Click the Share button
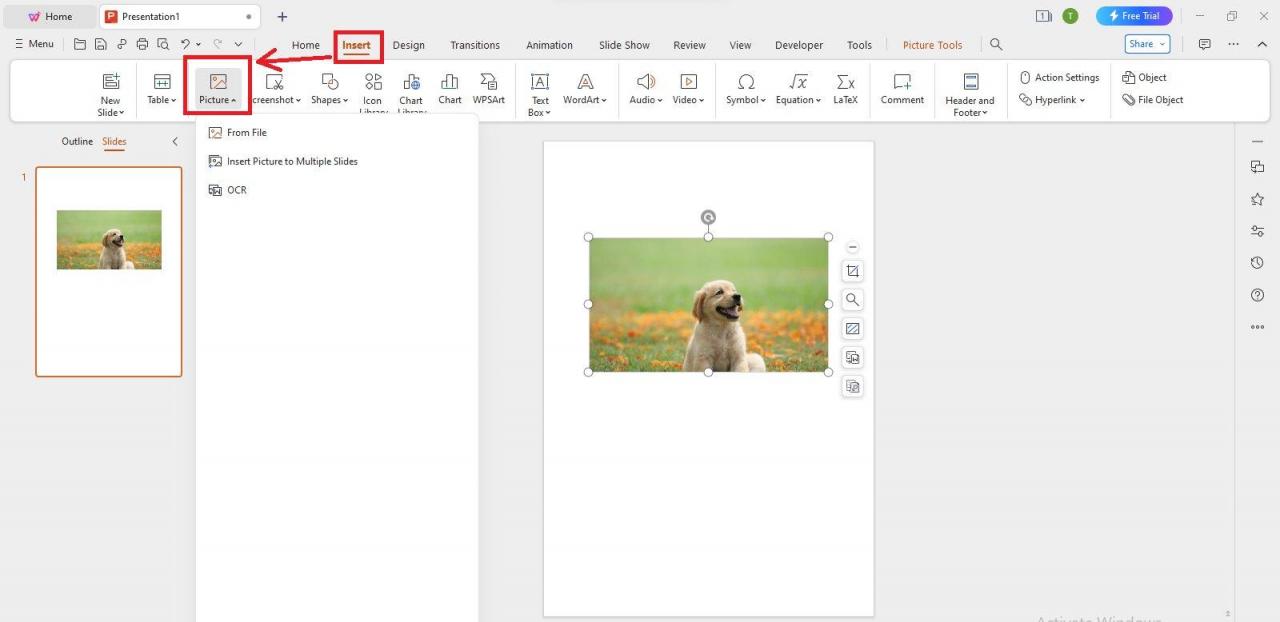The width and height of the screenshot is (1280, 622). [1144, 43]
